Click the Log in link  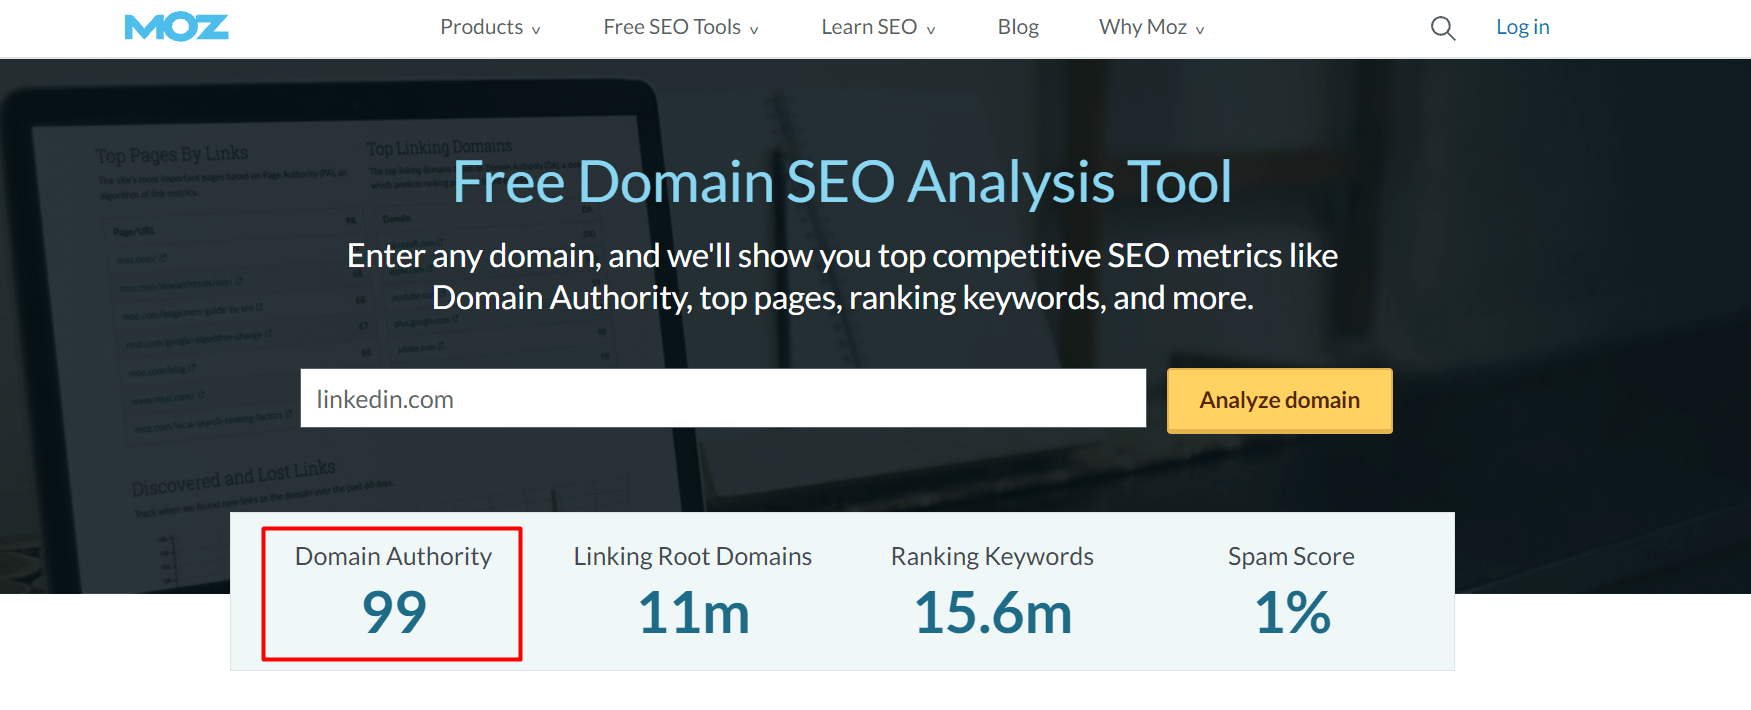coord(1522,27)
